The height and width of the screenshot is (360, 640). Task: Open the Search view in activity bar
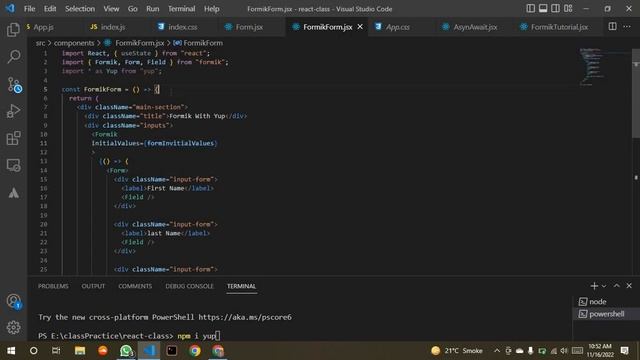13,57
